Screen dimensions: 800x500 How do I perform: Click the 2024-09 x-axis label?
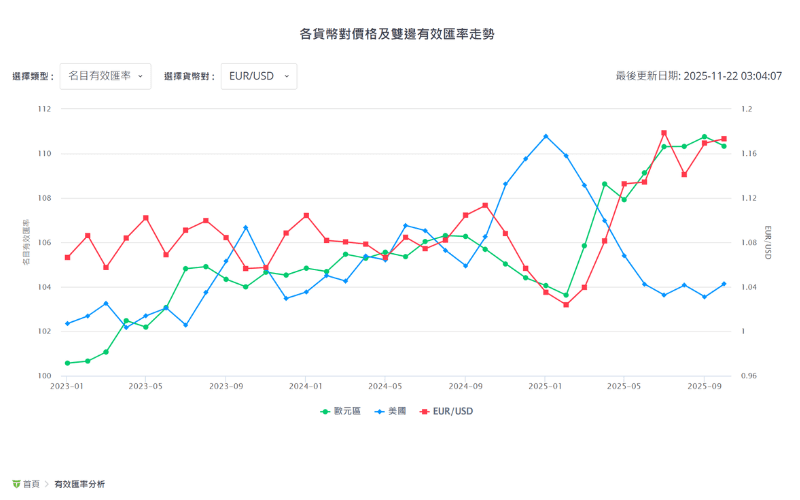[x=465, y=386]
